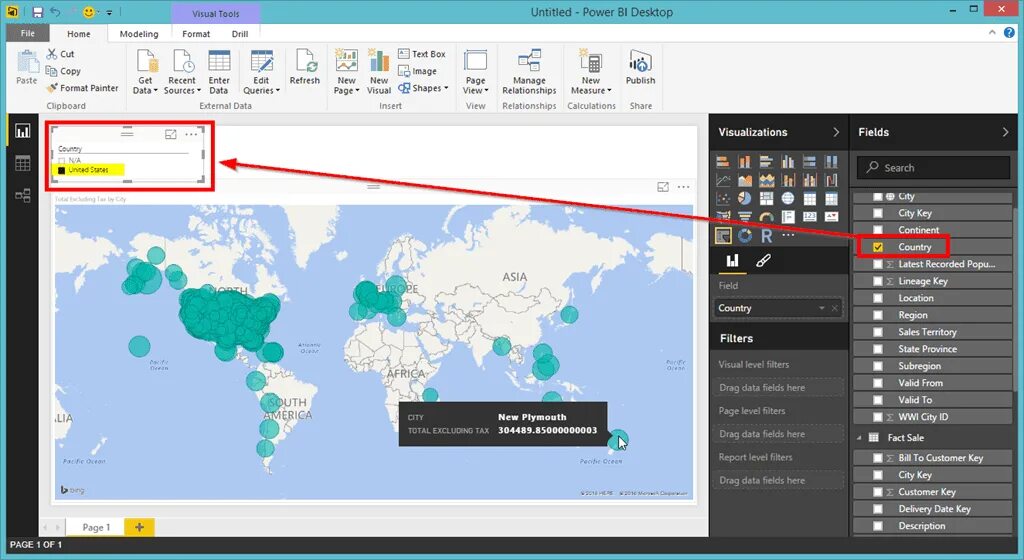Remove Country from the Field well

(835, 308)
